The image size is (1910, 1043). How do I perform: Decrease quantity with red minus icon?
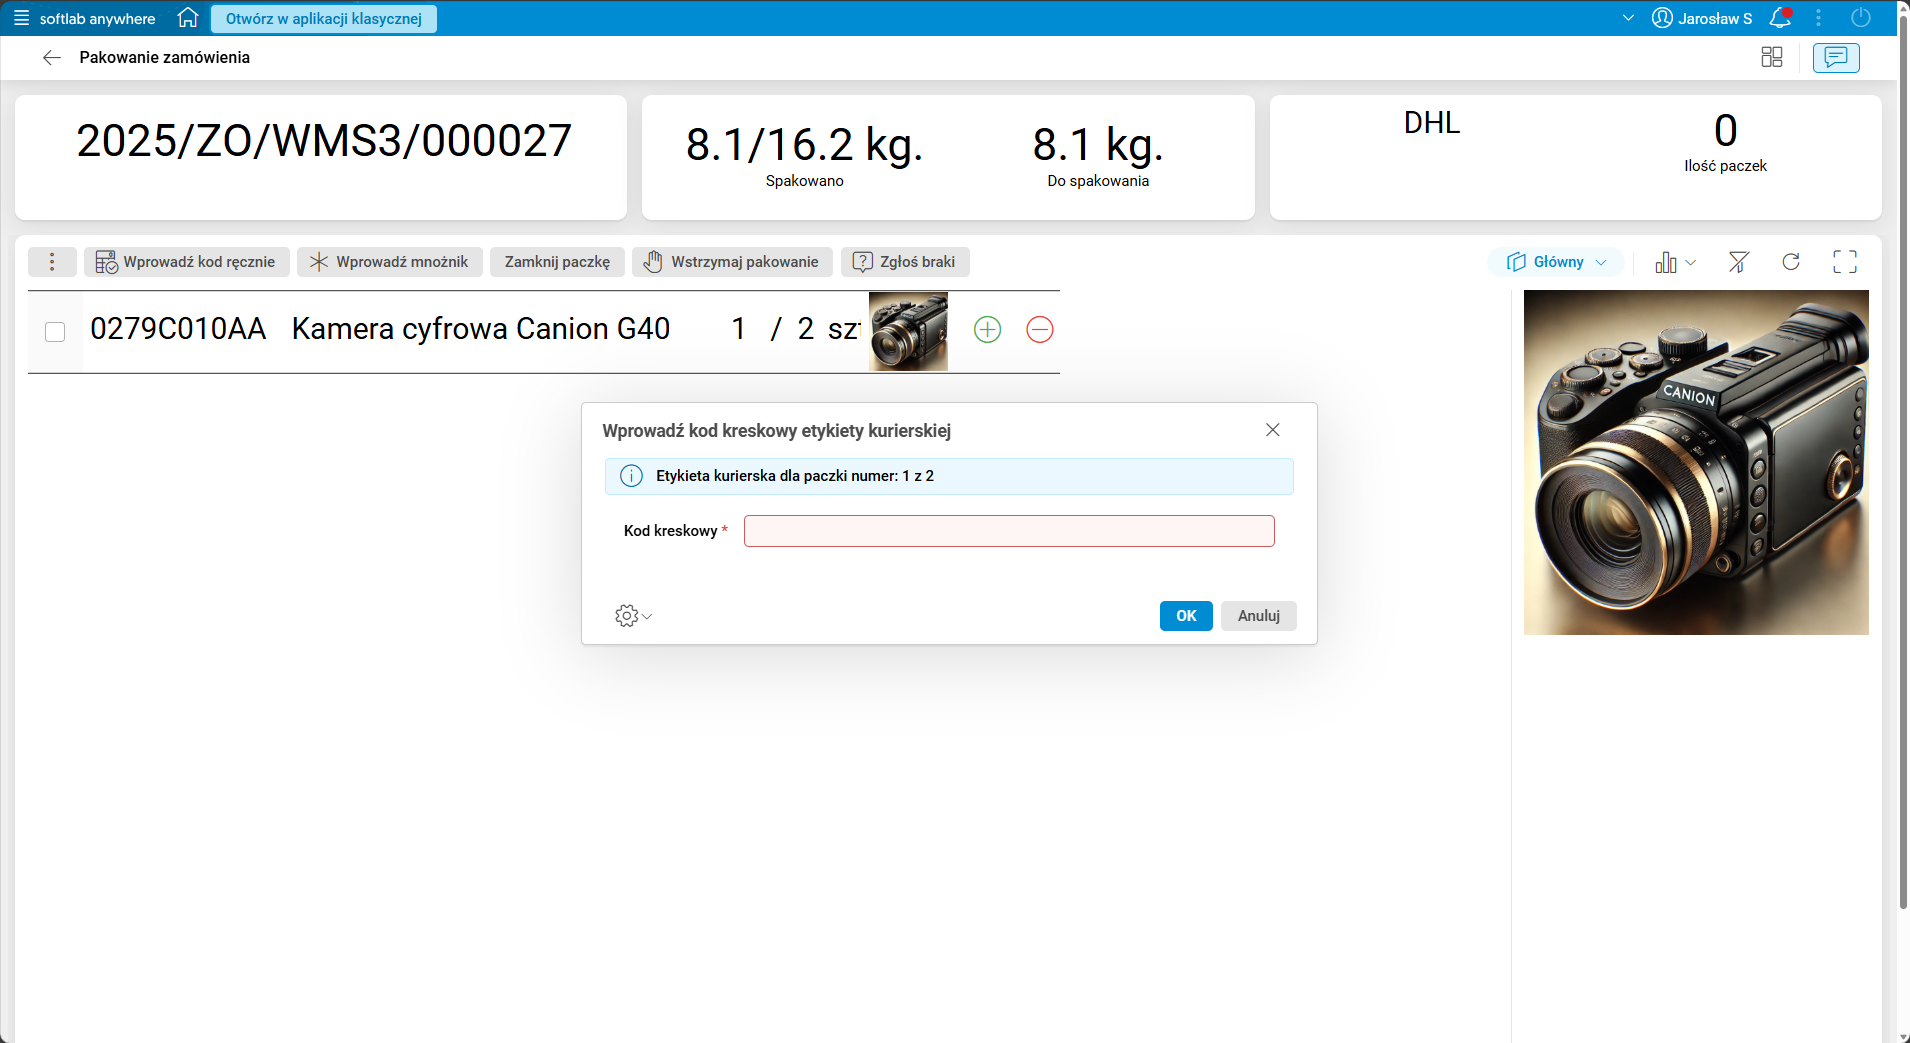pos(1040,330)
